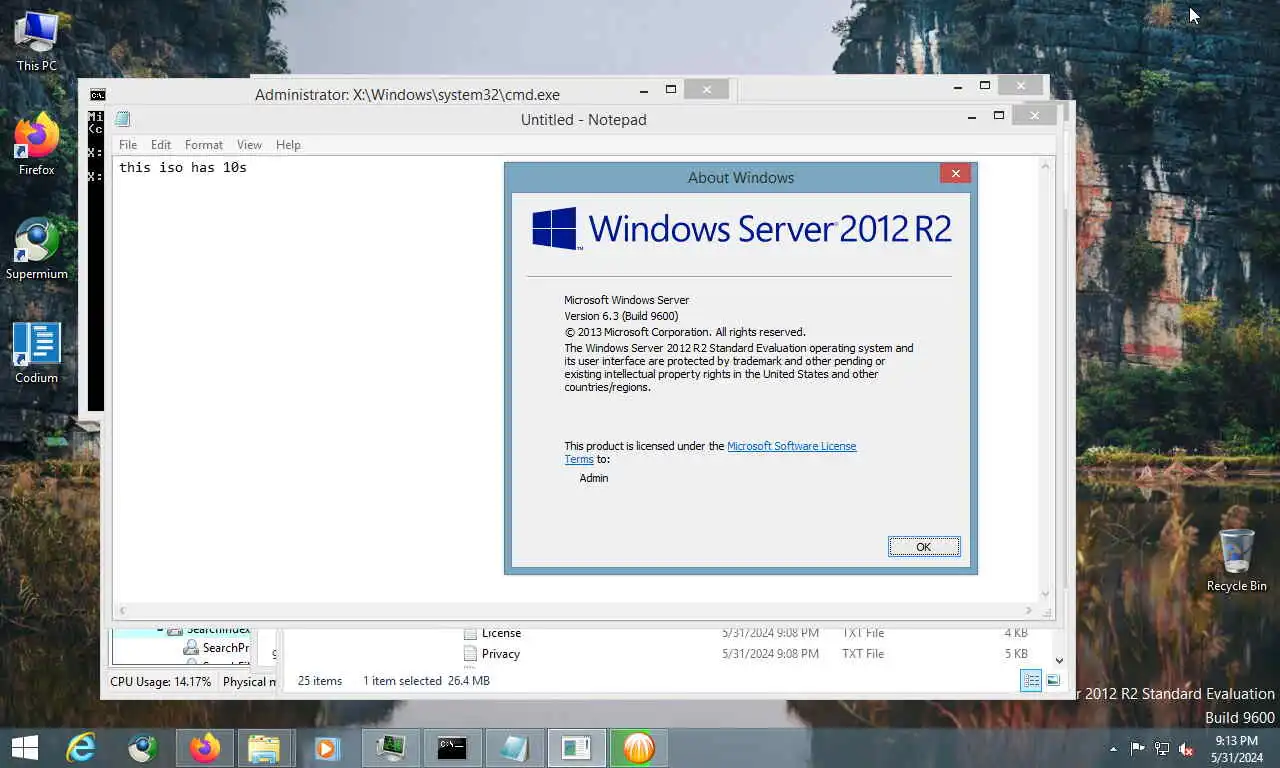
Task: Minimize the Notepad window
Action: [x=971, y=116]
